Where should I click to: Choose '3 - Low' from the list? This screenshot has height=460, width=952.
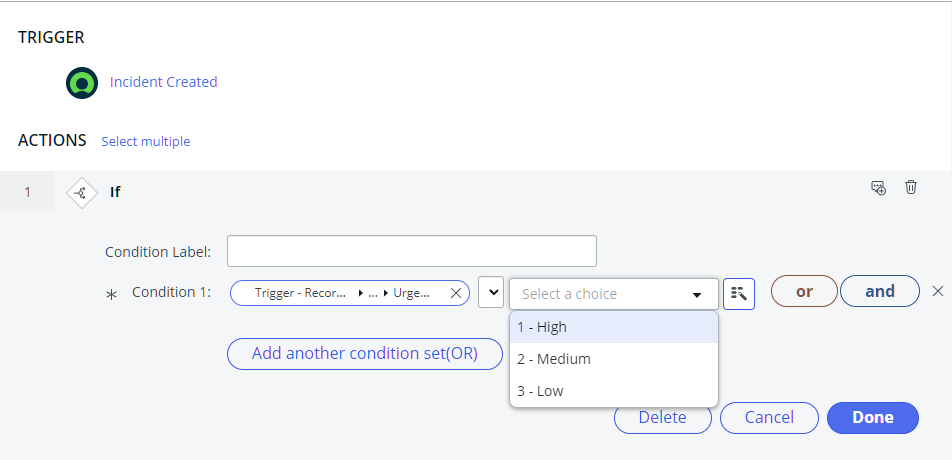[x=613, y=391]
